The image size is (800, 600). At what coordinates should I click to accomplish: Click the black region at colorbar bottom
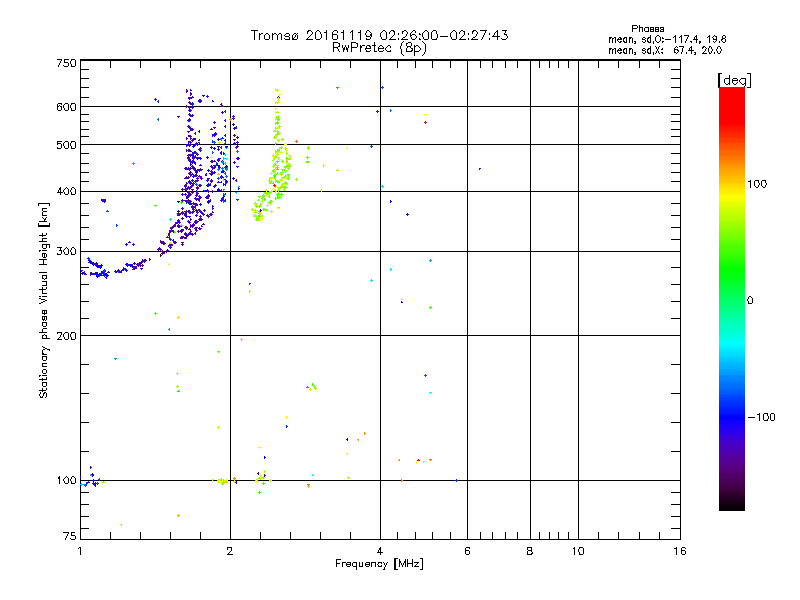click(x=732, y=503)
